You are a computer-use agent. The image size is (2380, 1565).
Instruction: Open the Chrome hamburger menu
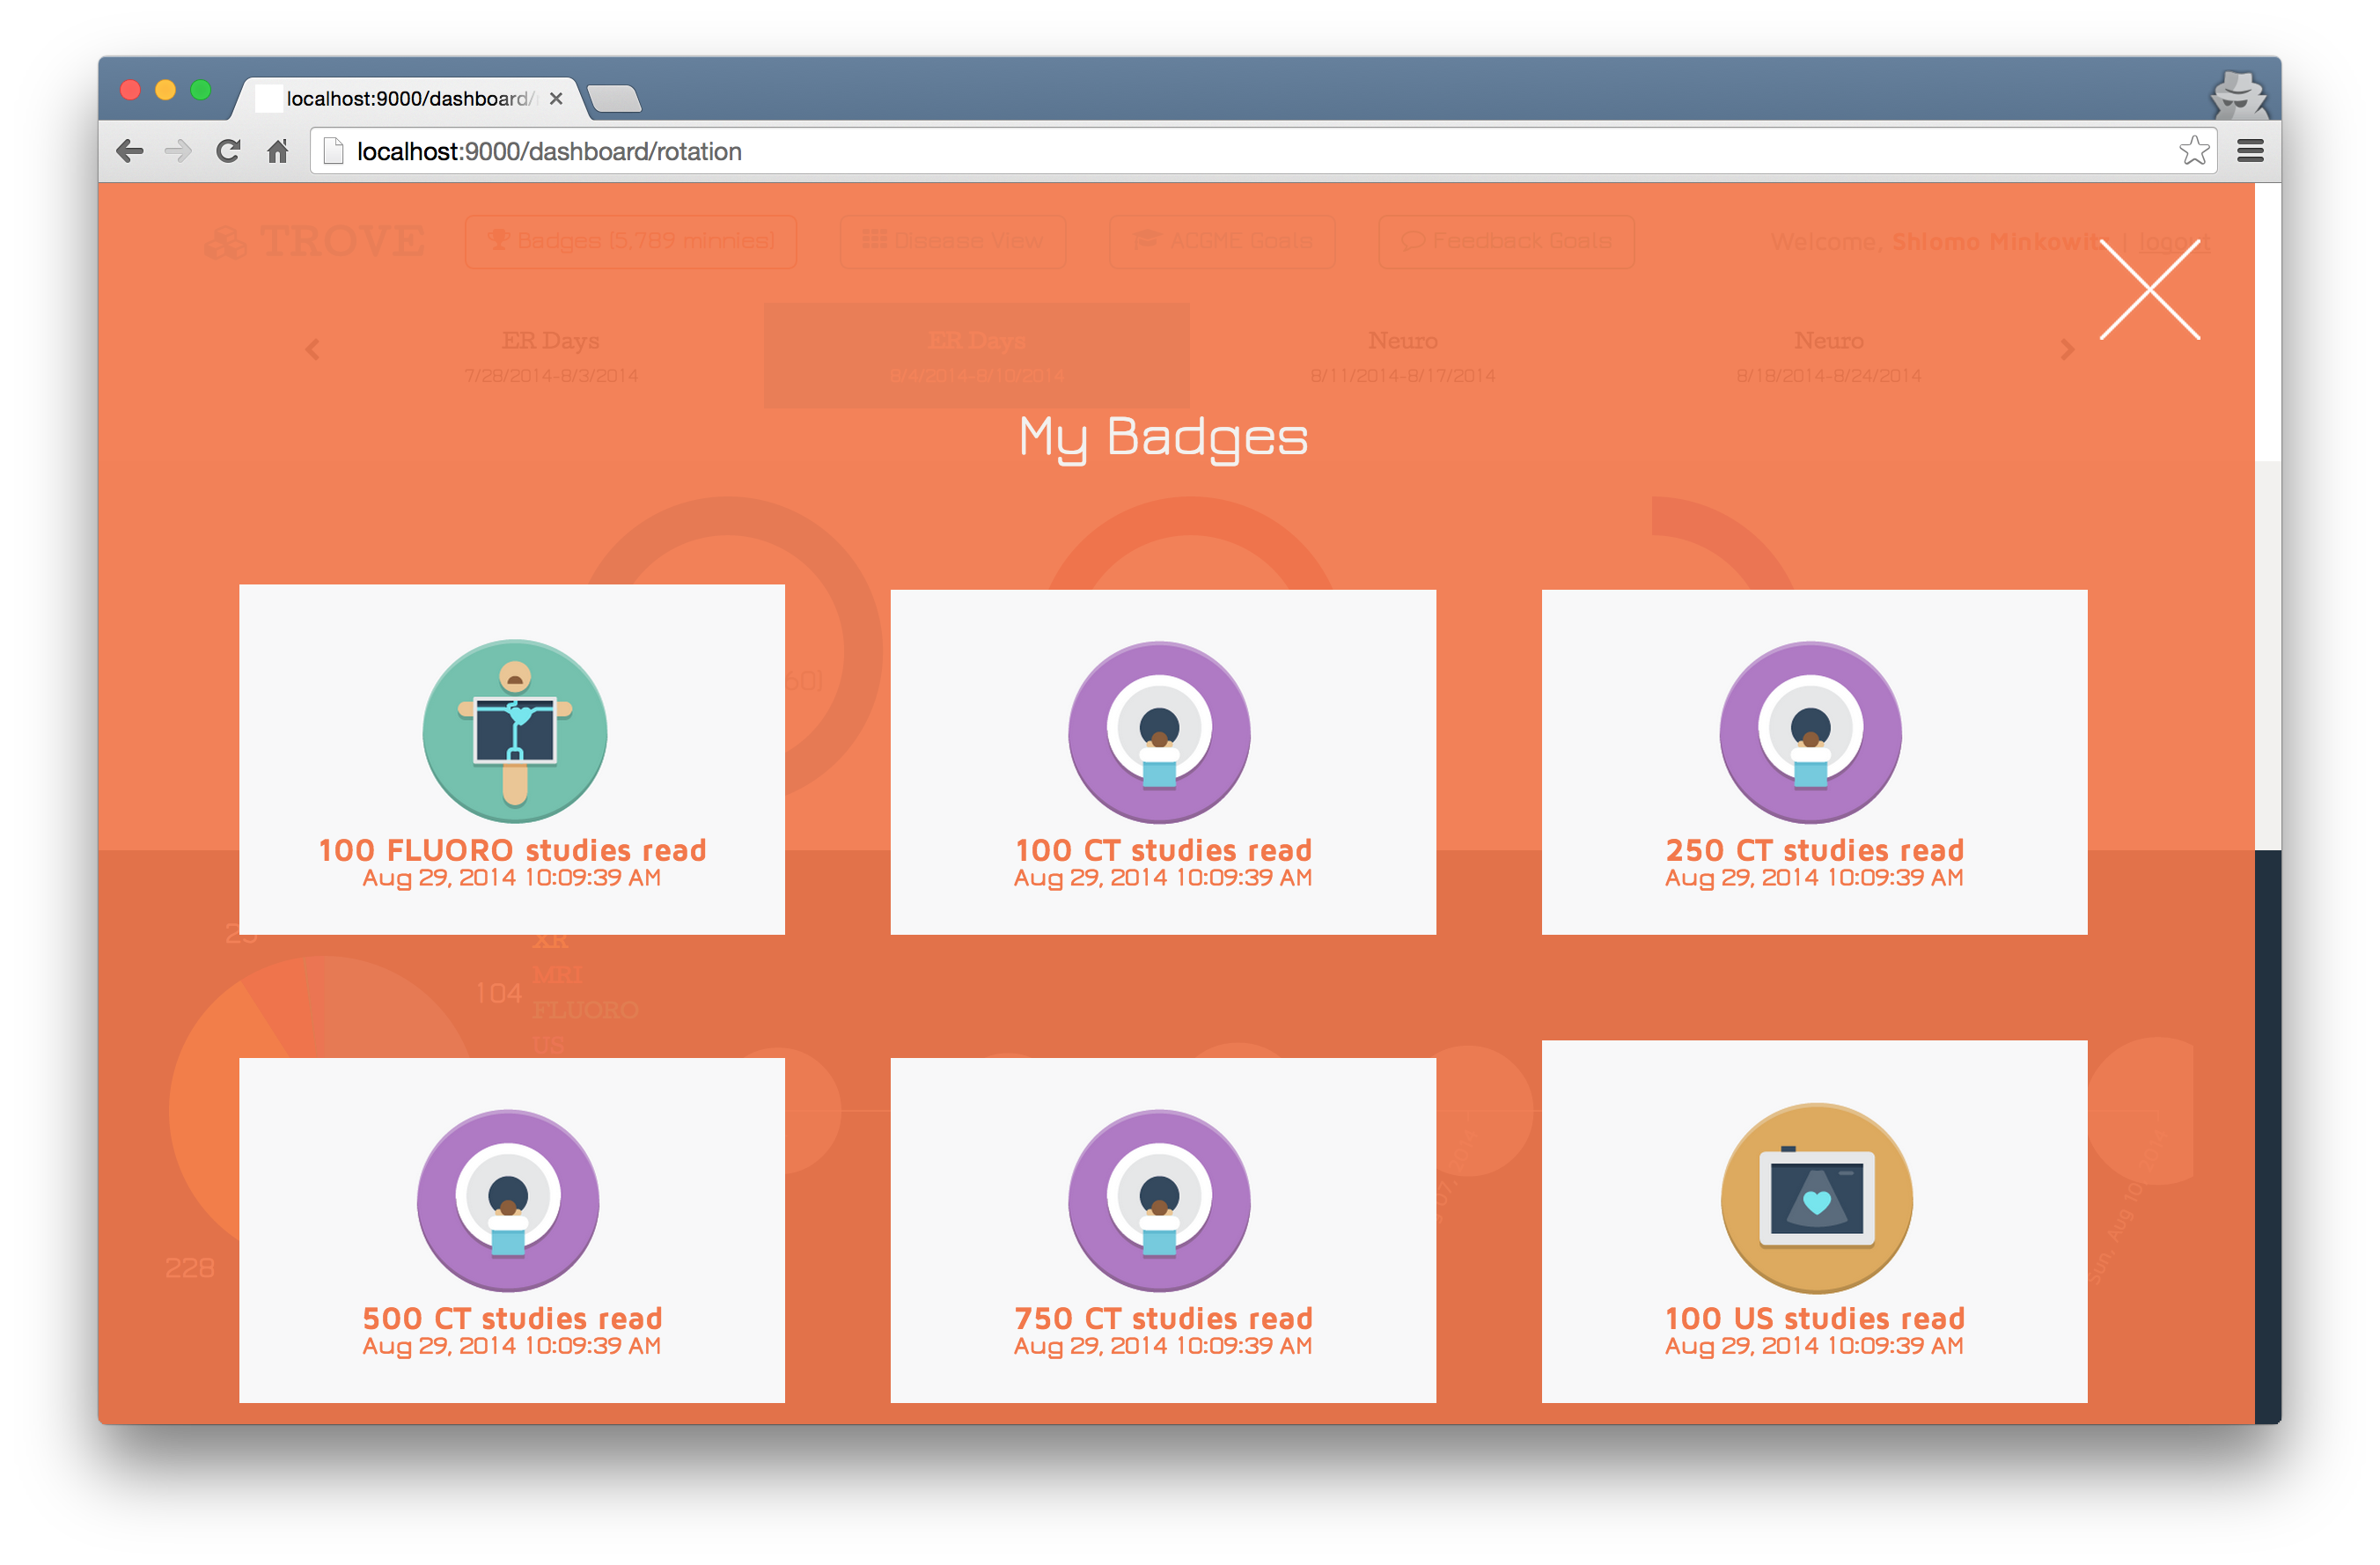(x=2250, y=151)
